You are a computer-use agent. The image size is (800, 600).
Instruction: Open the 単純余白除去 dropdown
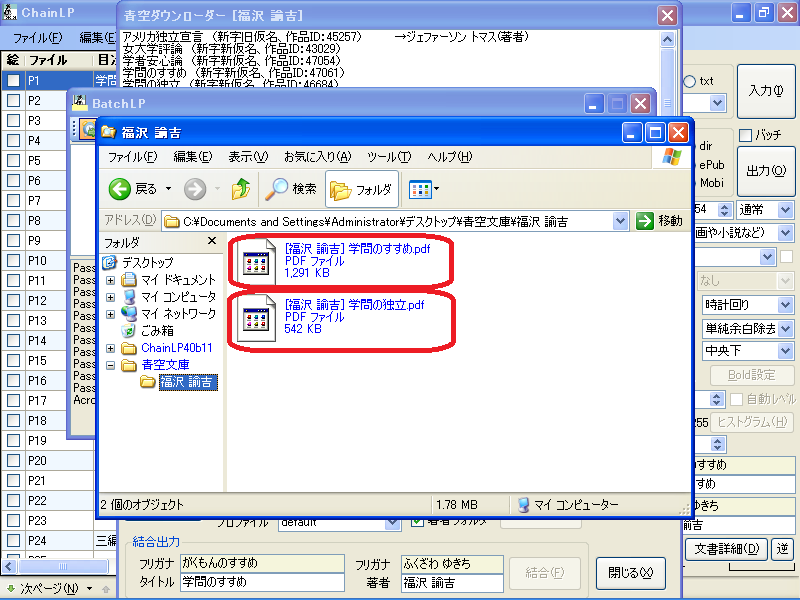785,329
